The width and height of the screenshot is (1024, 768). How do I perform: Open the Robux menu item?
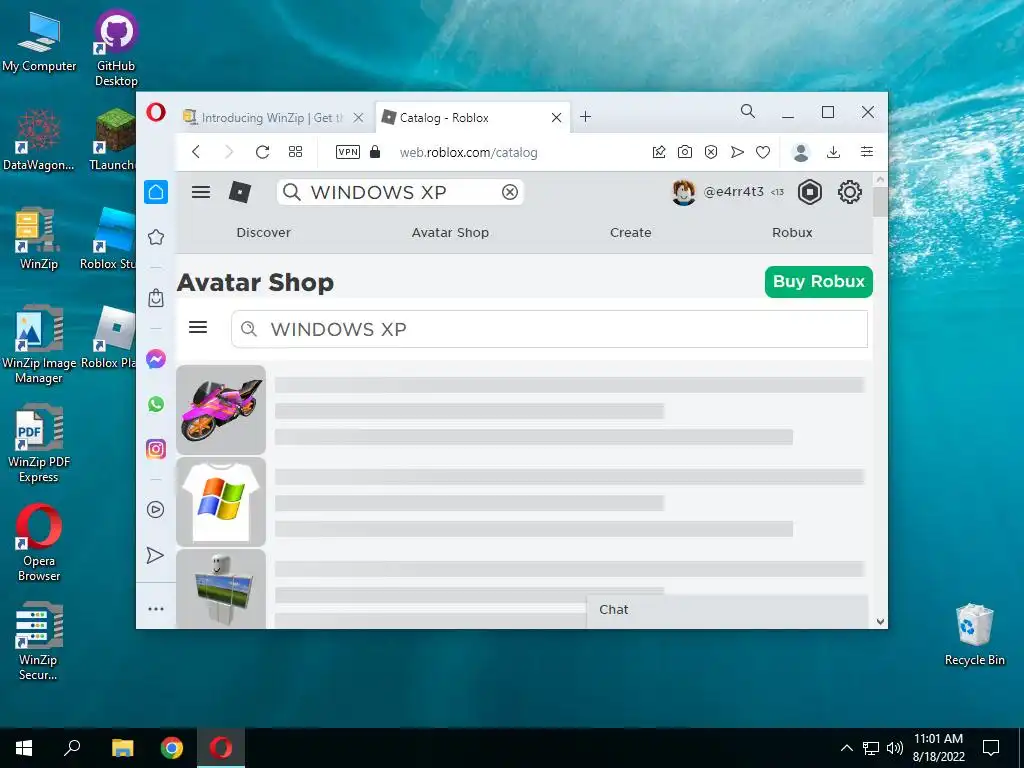(x=792, y=232)
